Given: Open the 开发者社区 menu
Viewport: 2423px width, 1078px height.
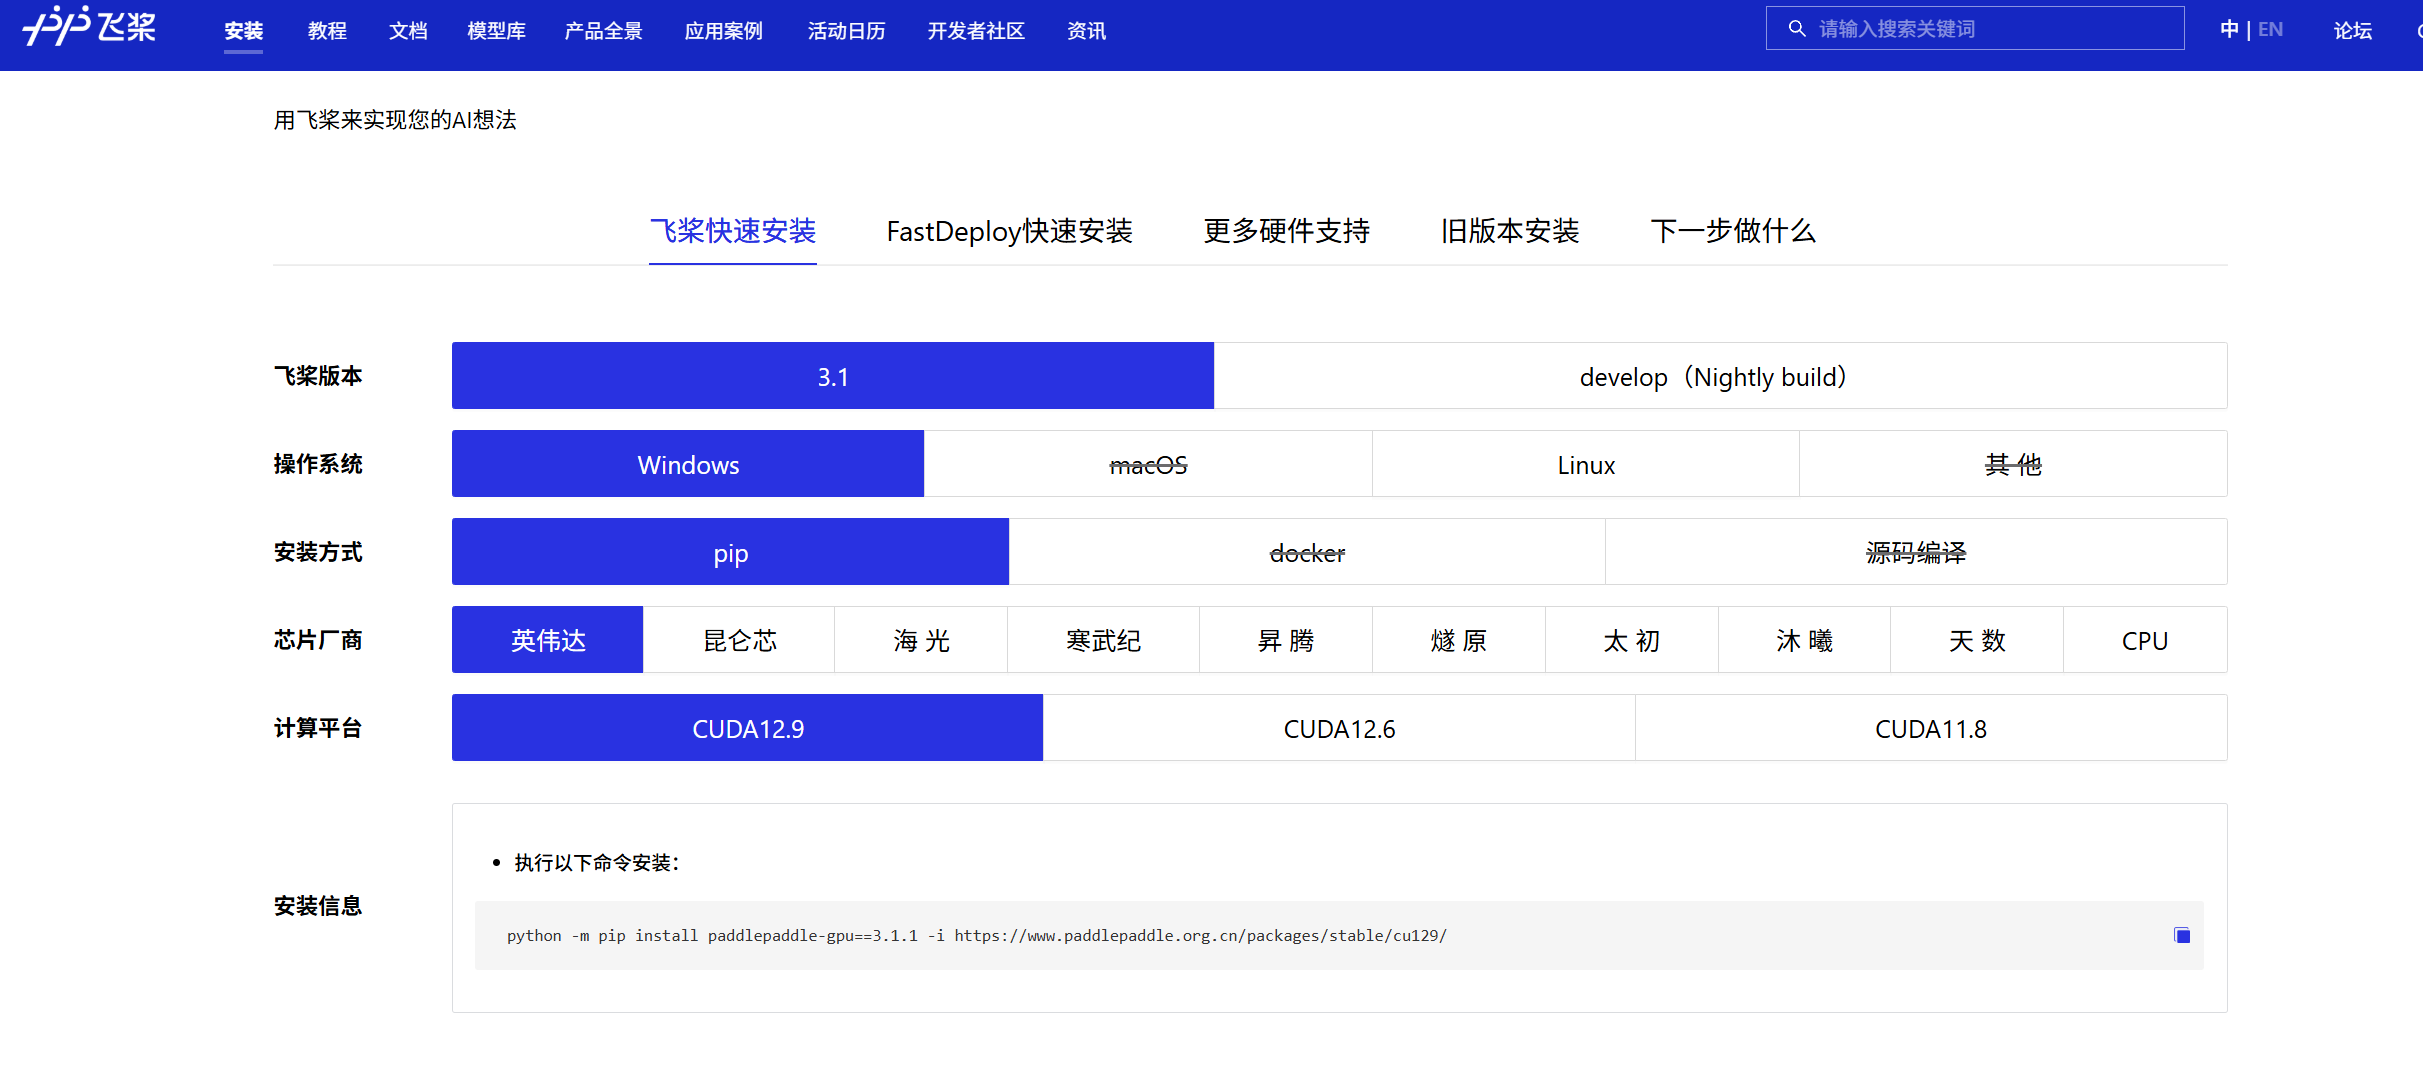Looking at the screenshot, I should (976, 31).
